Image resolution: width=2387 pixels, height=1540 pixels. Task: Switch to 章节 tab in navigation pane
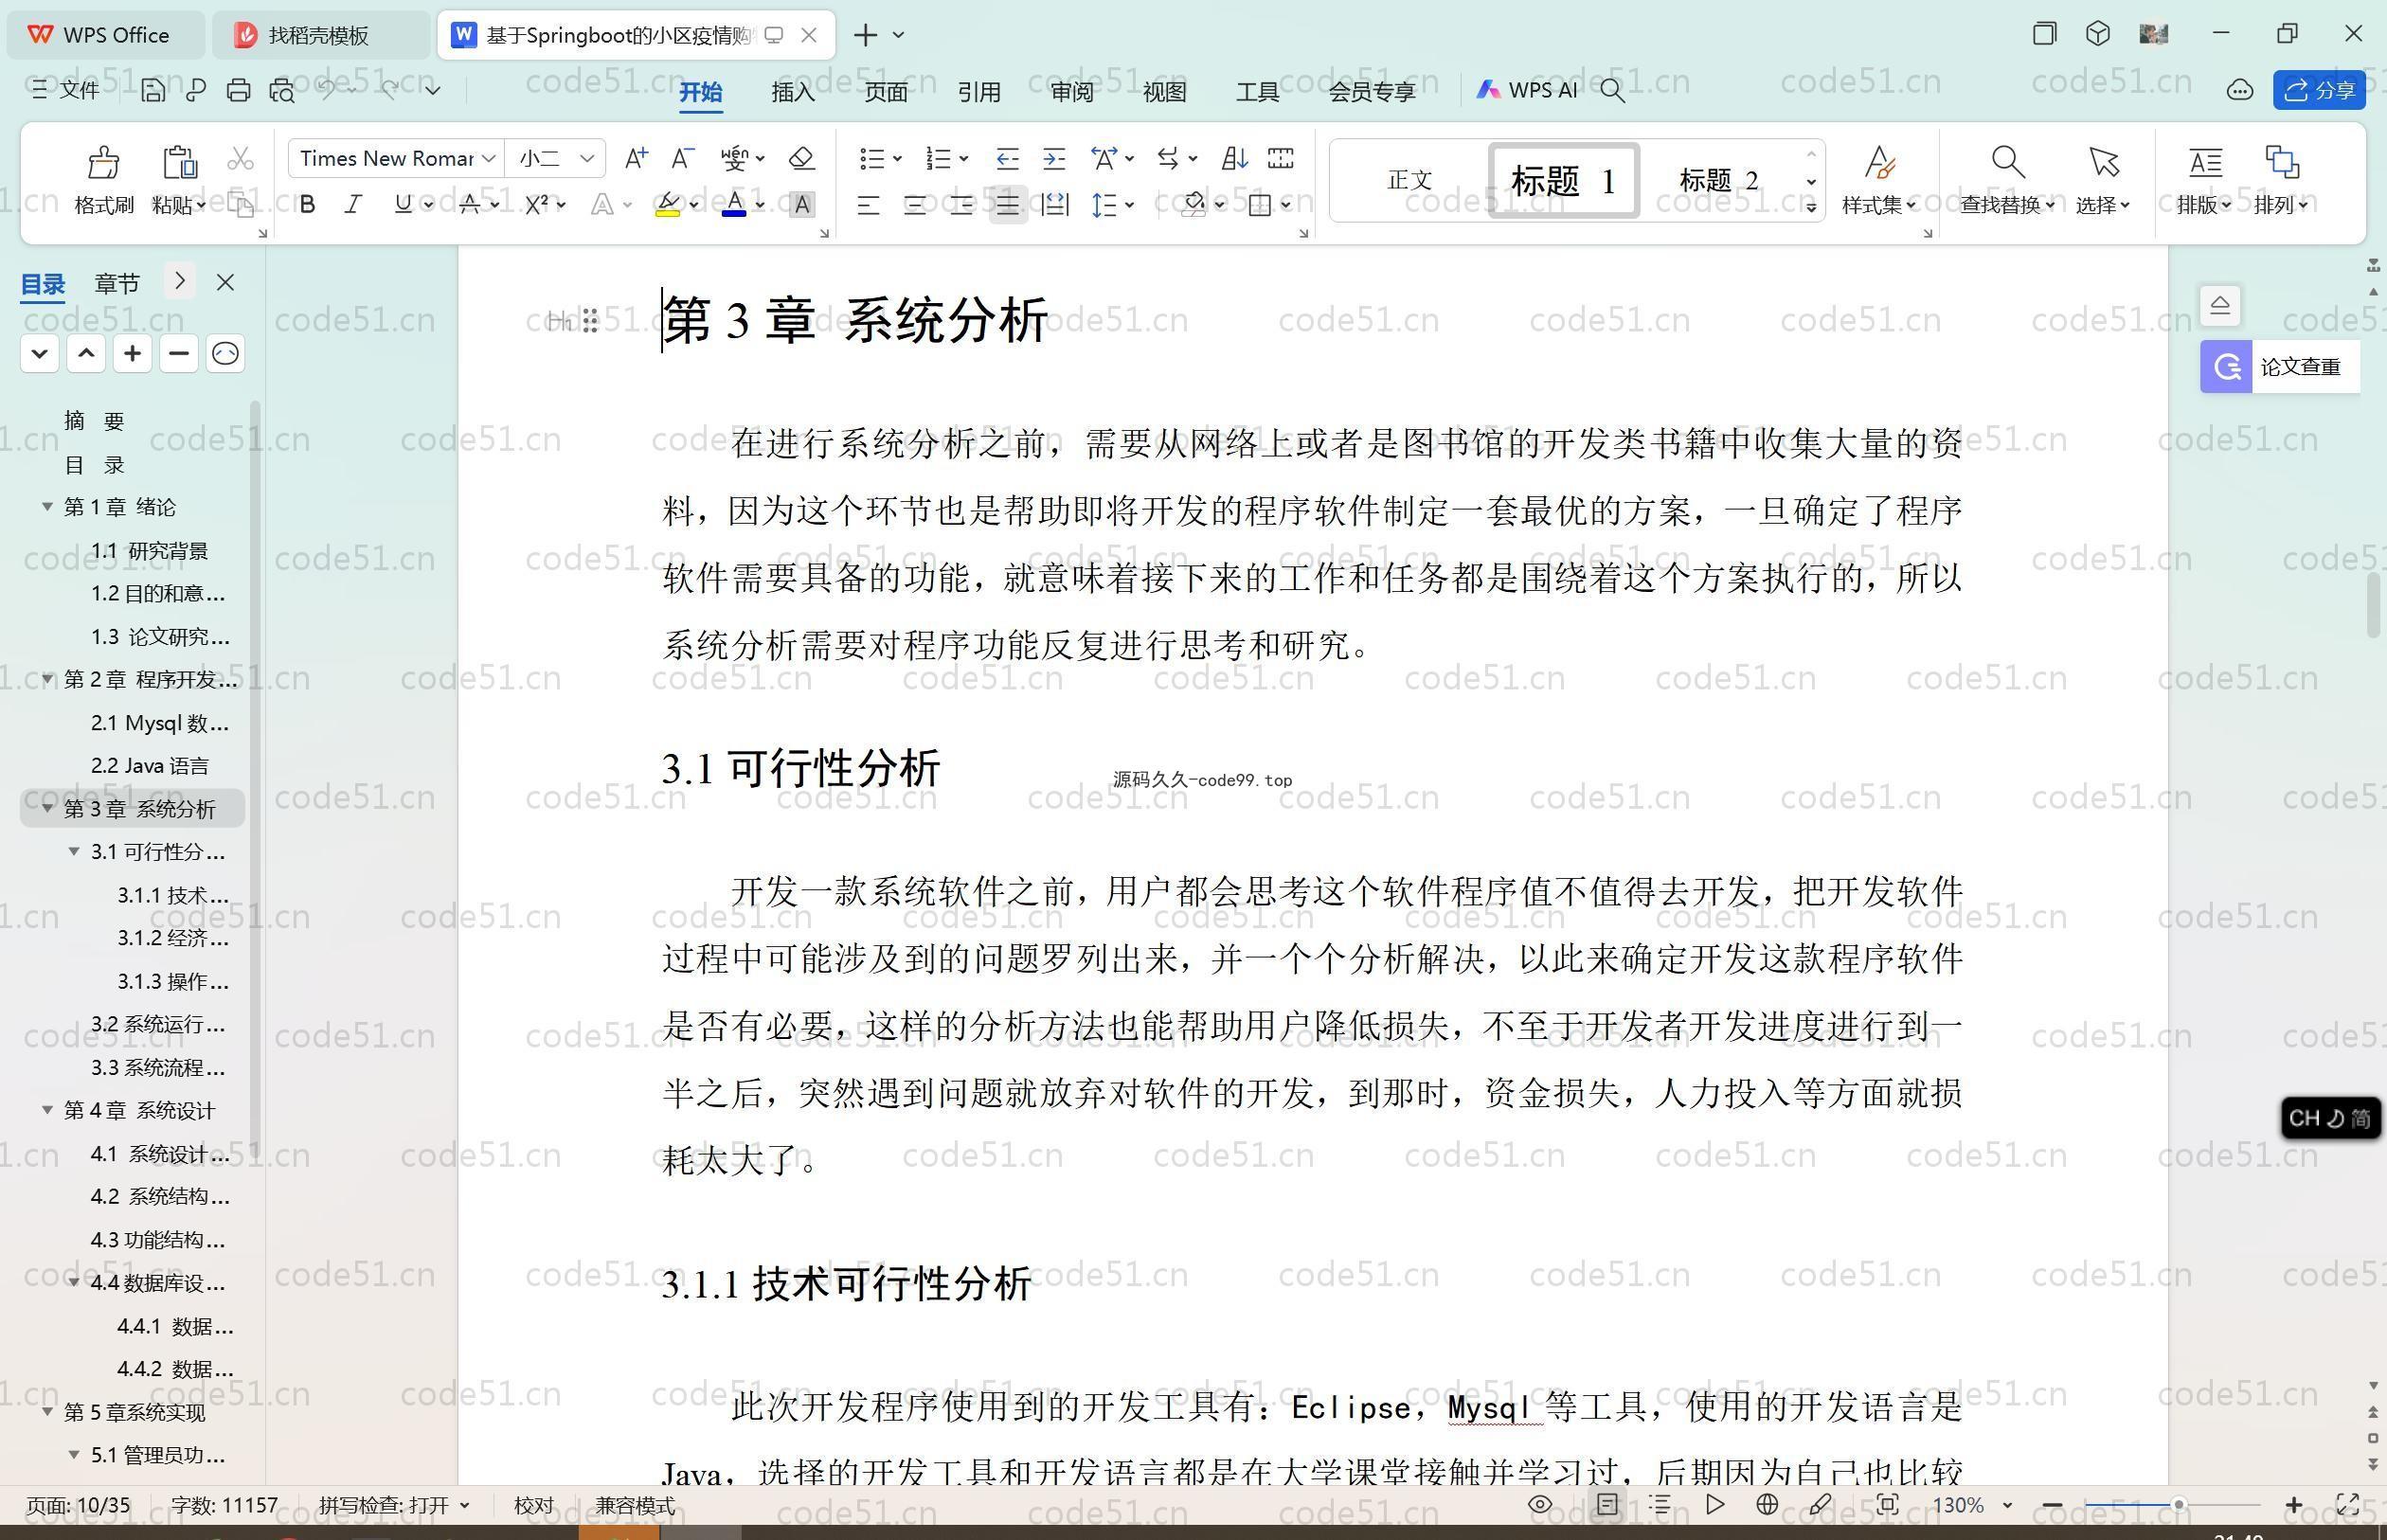pyautogui.click(x=117, y=283)
